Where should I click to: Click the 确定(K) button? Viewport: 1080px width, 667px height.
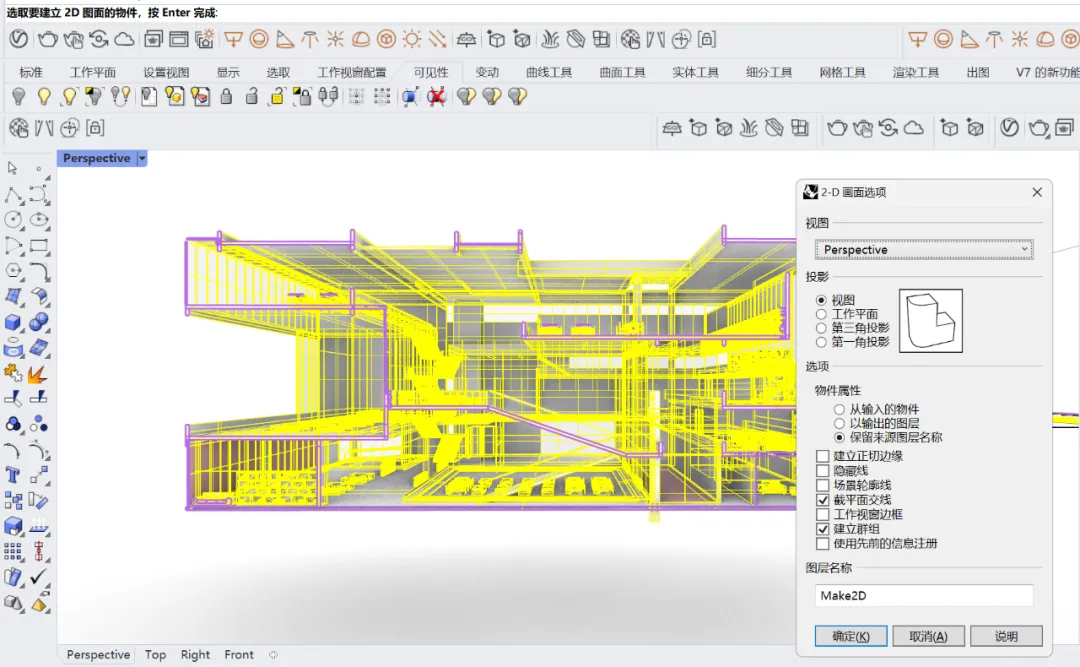(851, 636)
